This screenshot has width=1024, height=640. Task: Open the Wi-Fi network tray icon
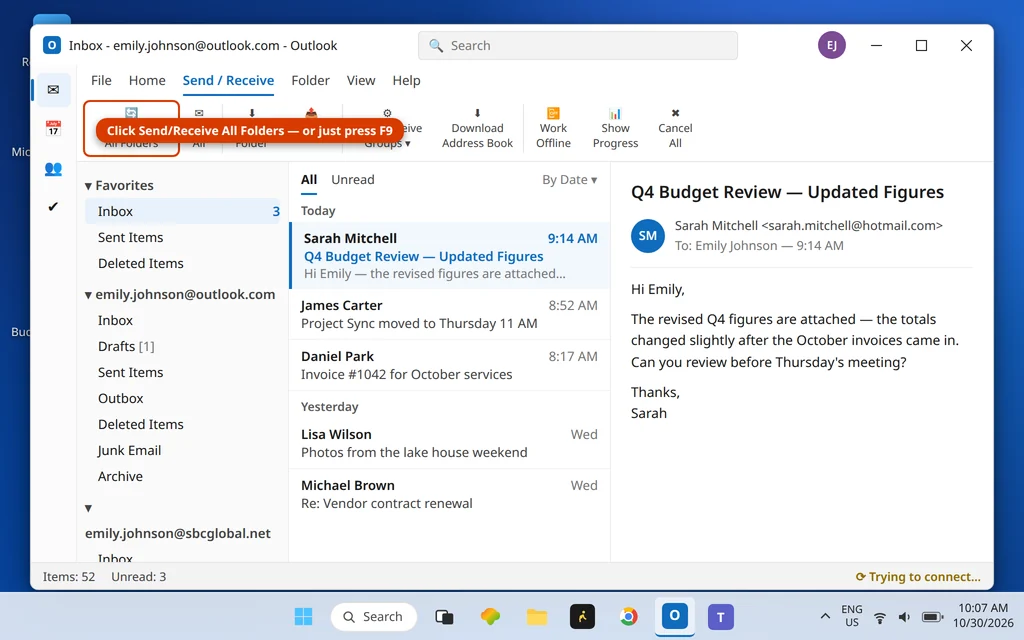coord(880,617)
